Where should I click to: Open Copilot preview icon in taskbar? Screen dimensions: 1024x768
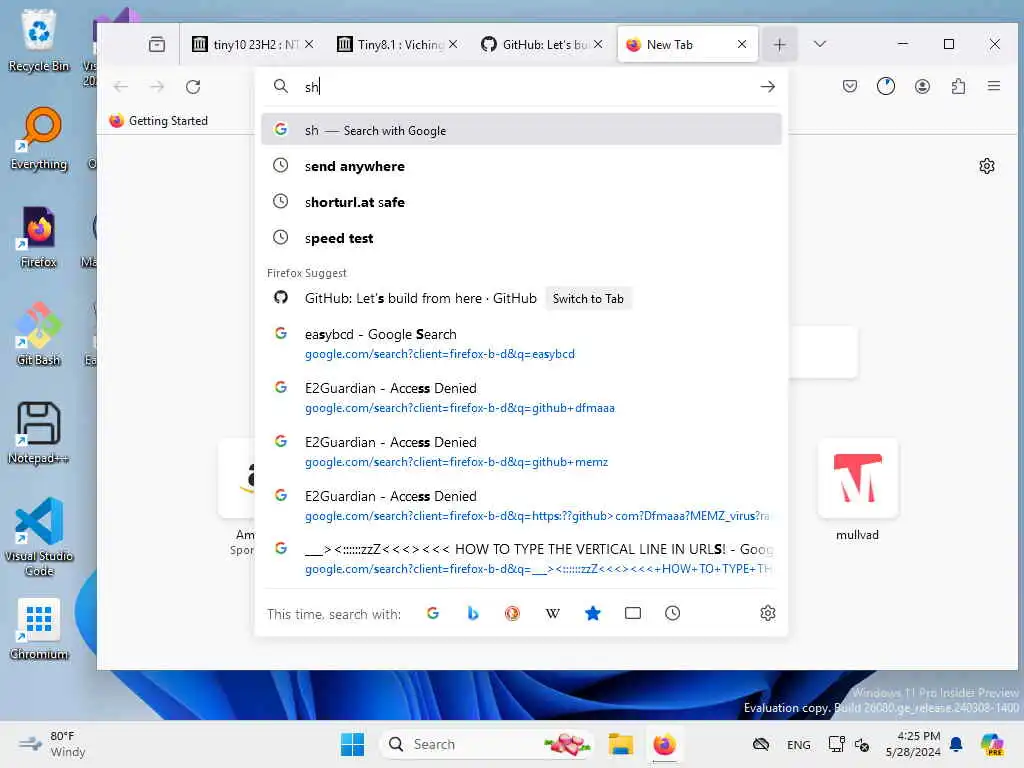(x=992, y=744)
